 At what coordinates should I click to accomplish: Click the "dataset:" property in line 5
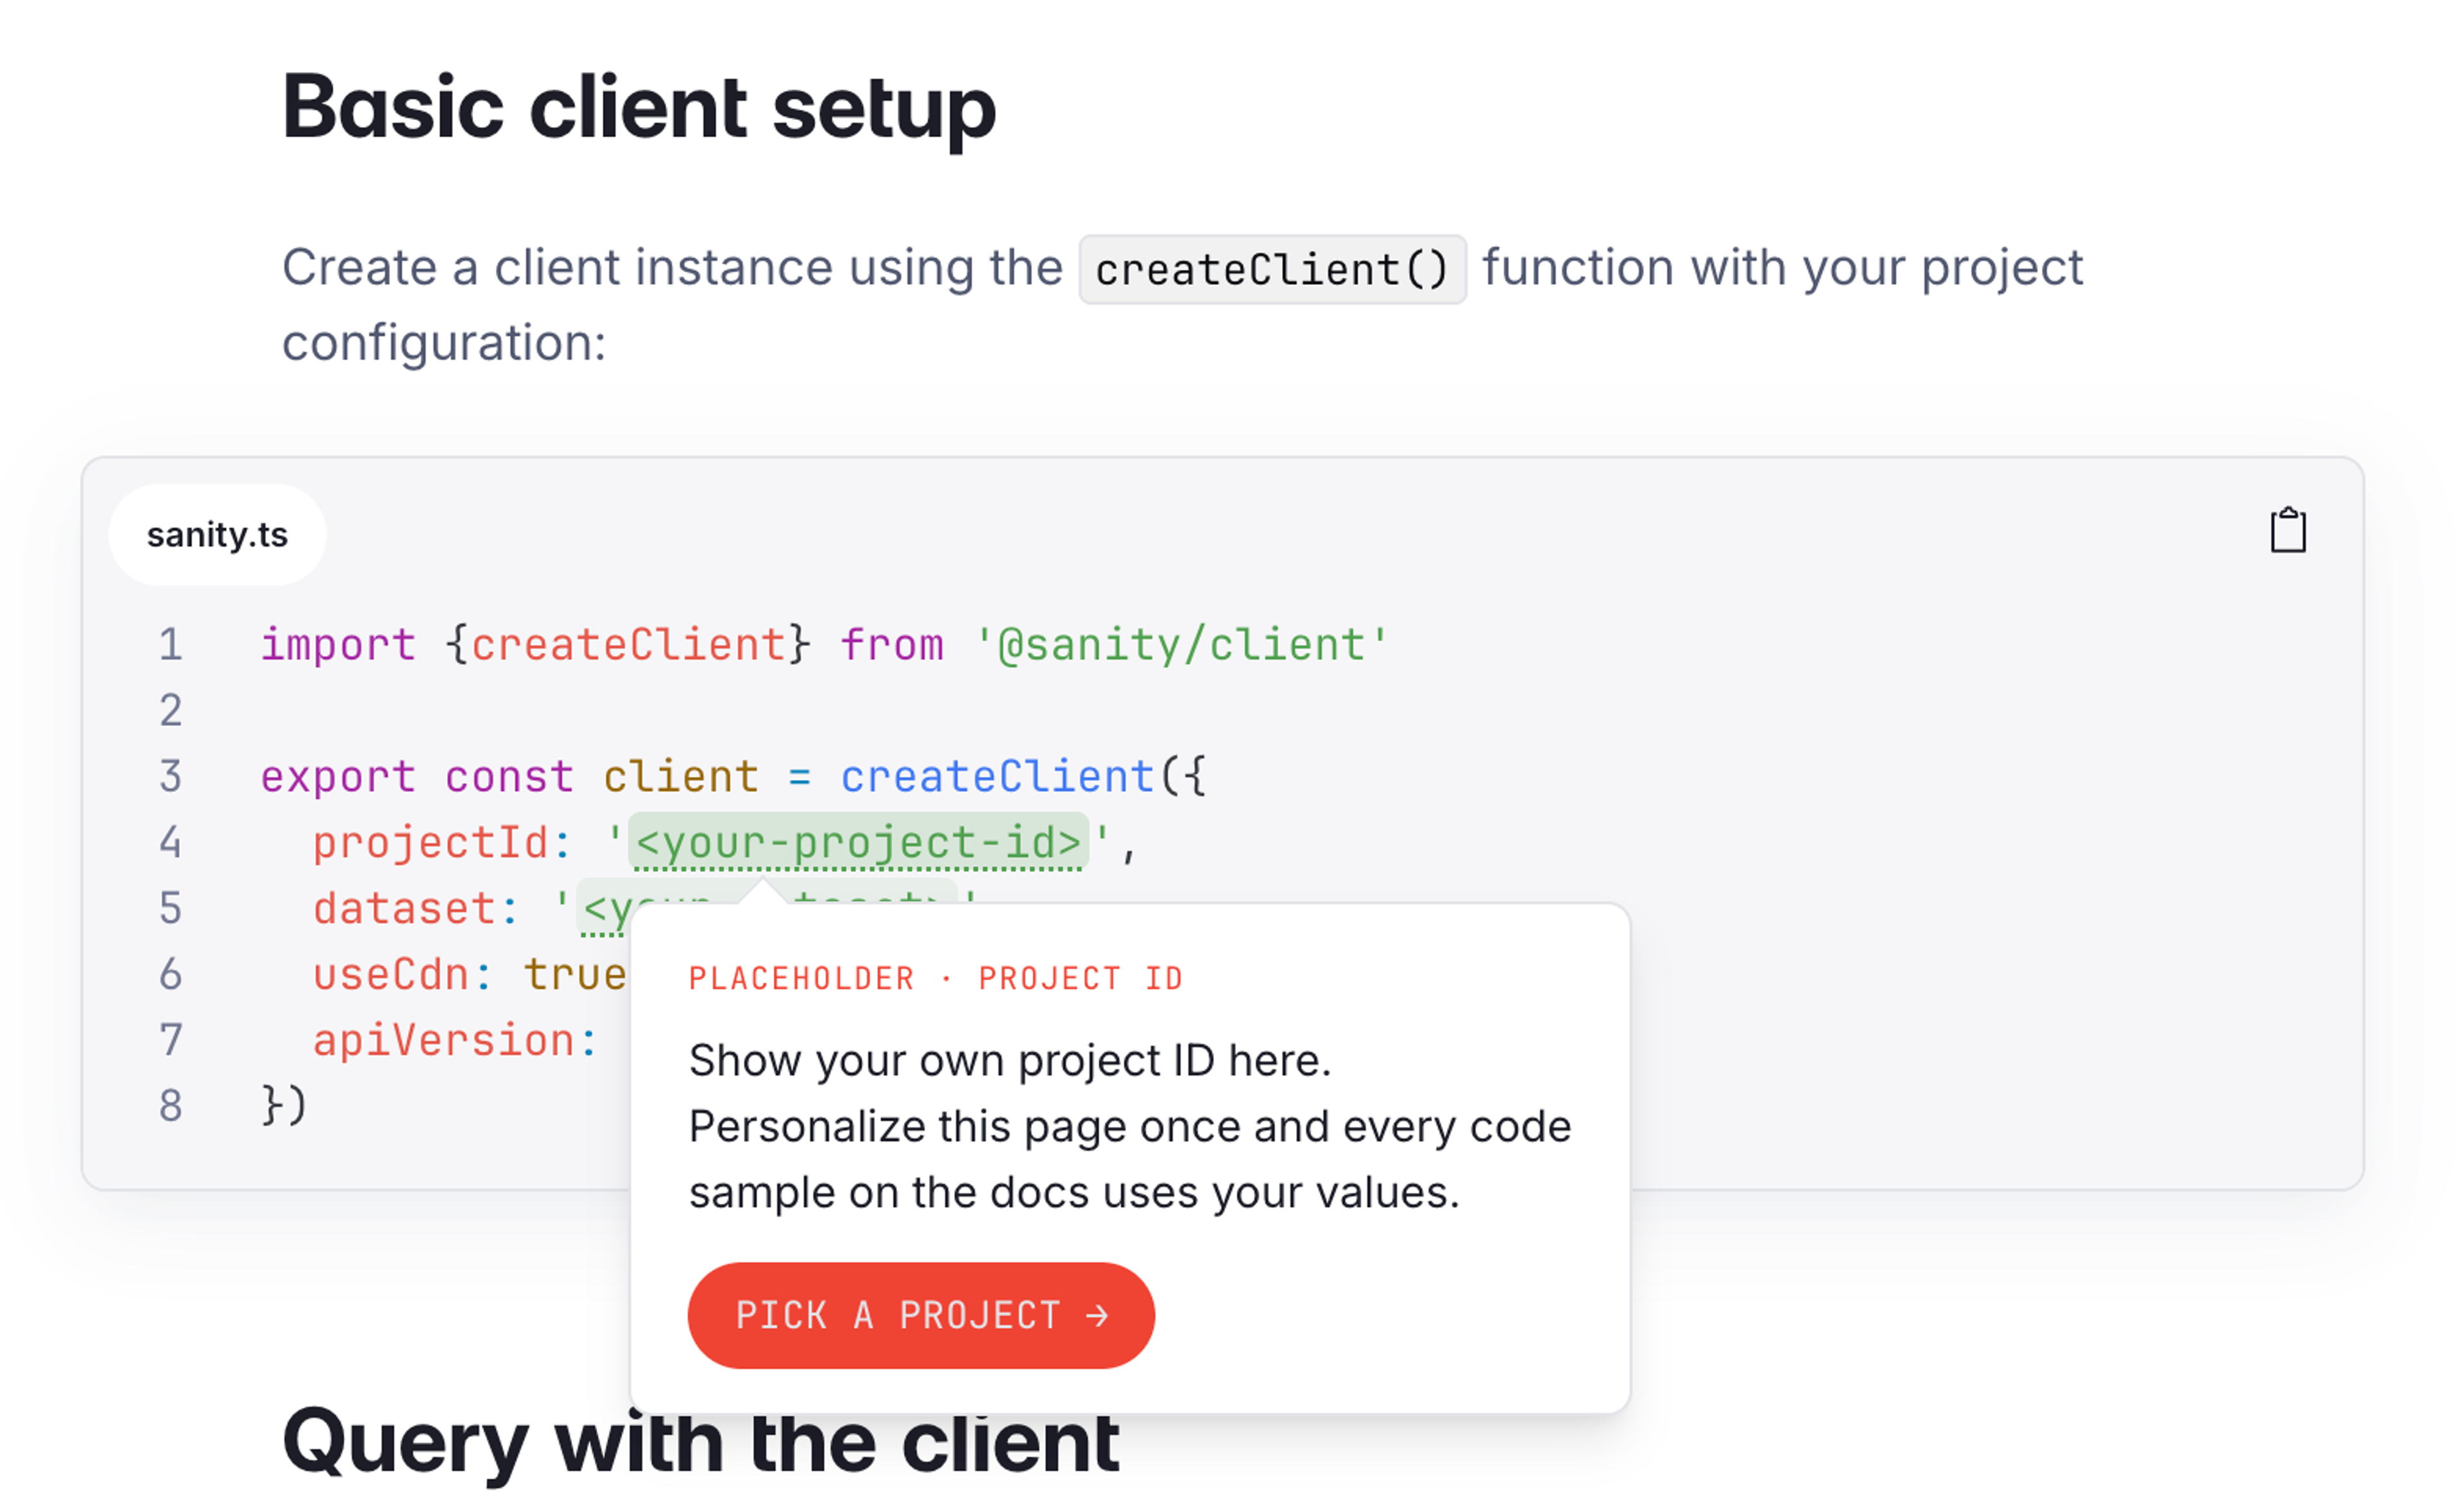(x=416, y=908)
